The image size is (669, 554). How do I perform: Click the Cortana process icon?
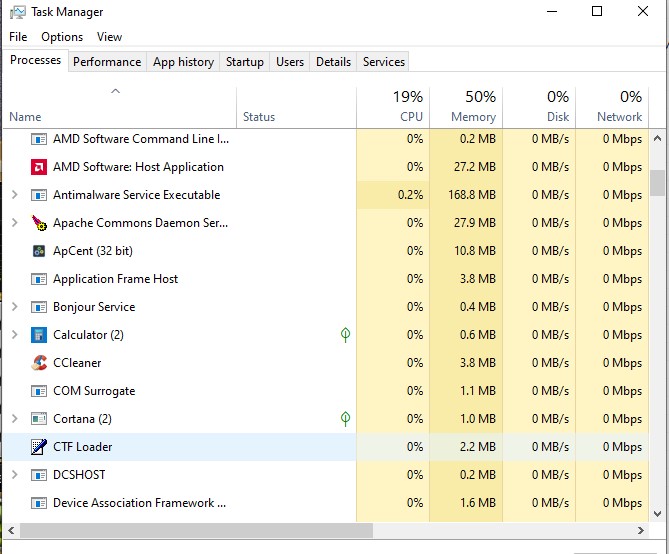[39, 419]
